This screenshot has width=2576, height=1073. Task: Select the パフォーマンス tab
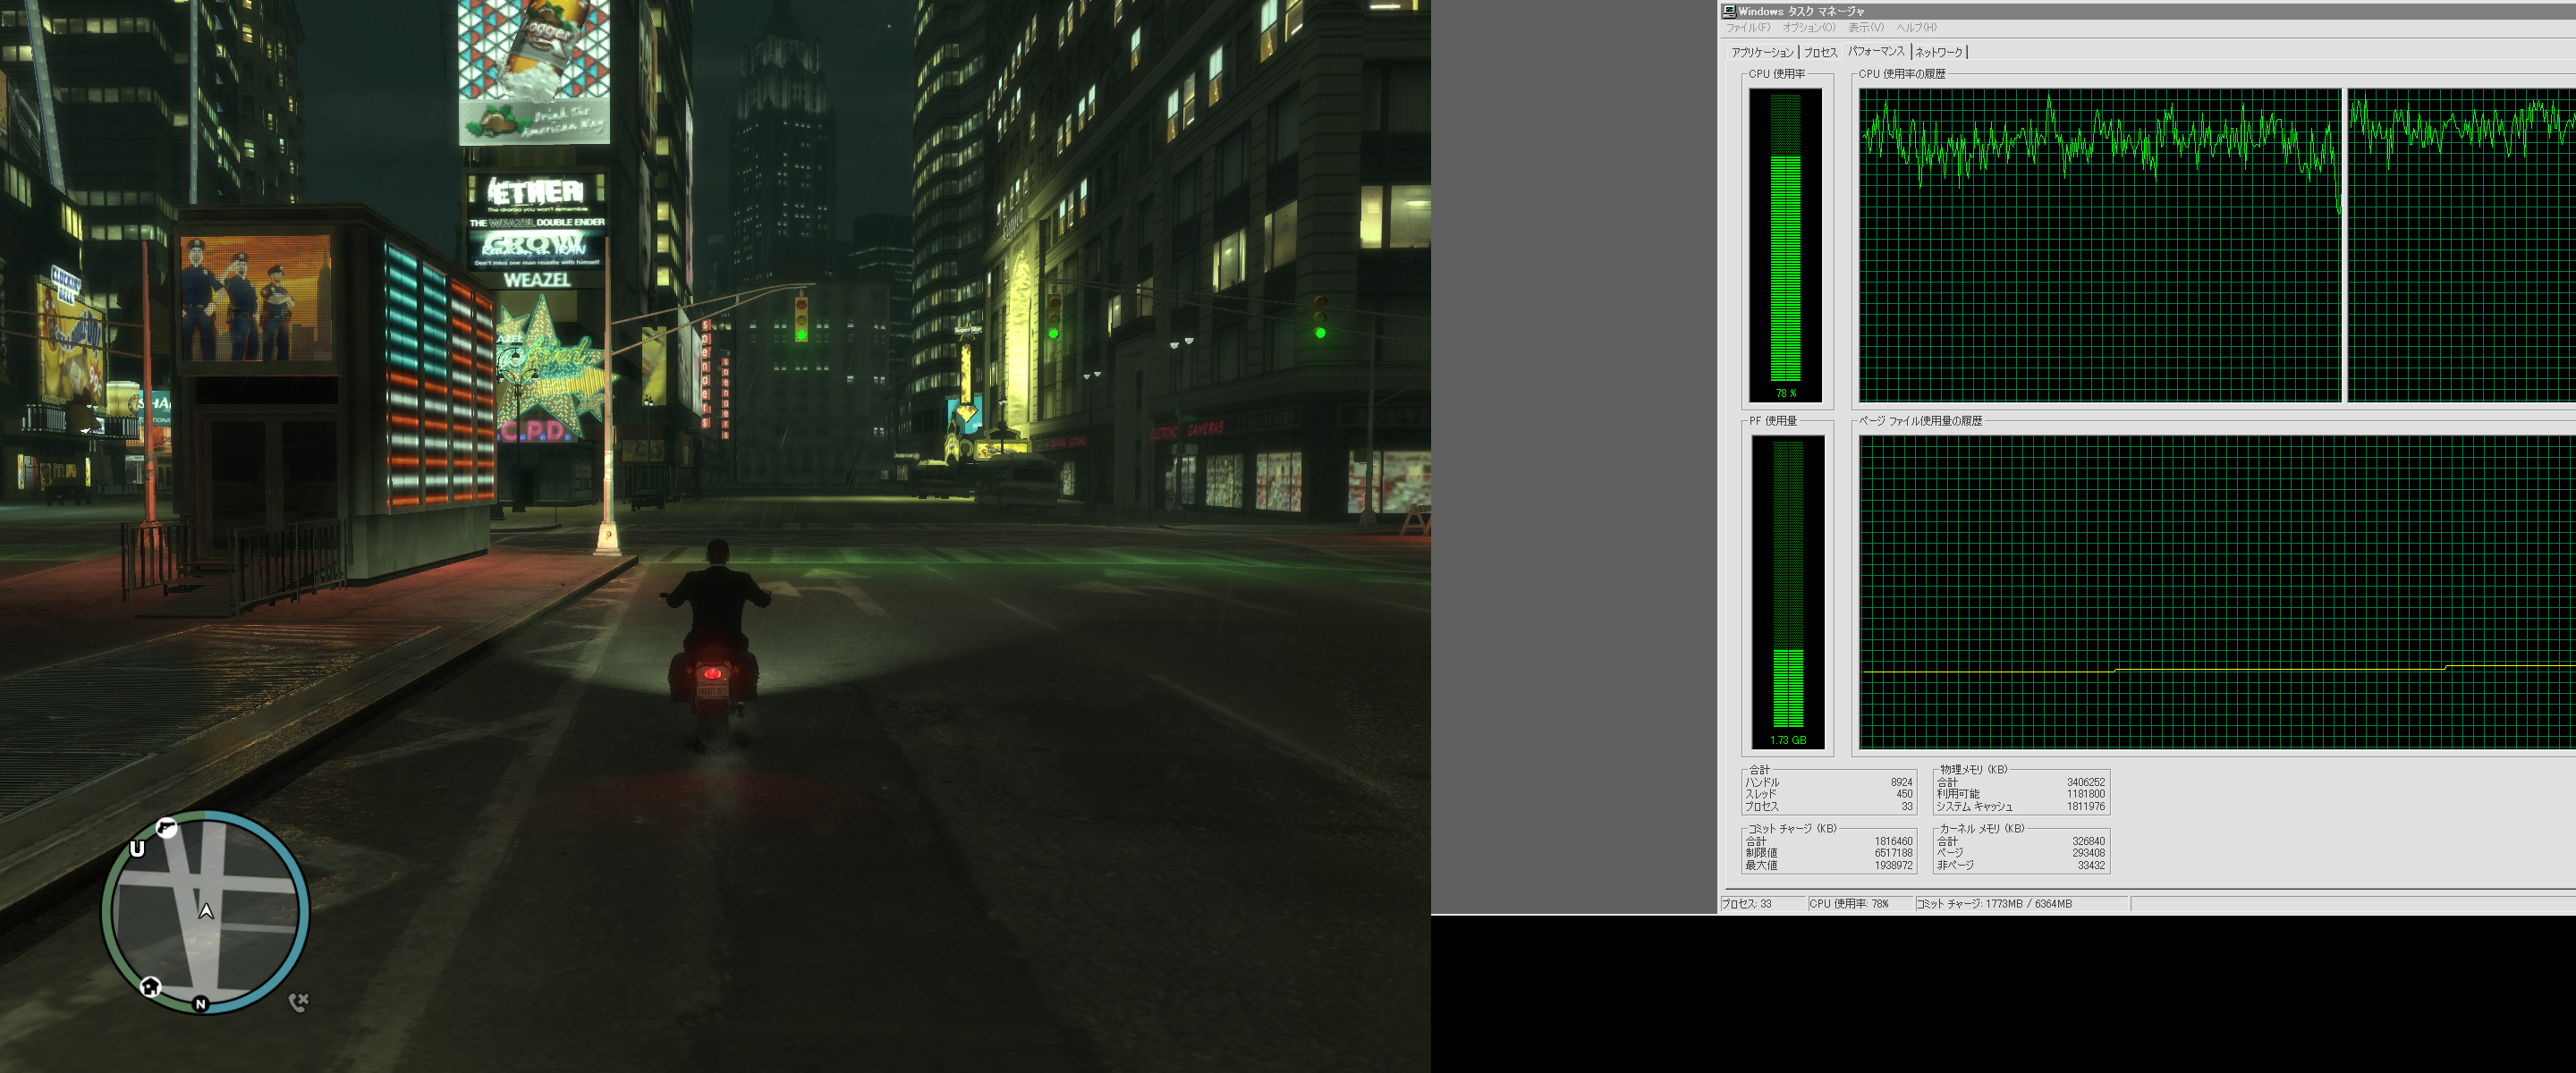[1876, 51]
